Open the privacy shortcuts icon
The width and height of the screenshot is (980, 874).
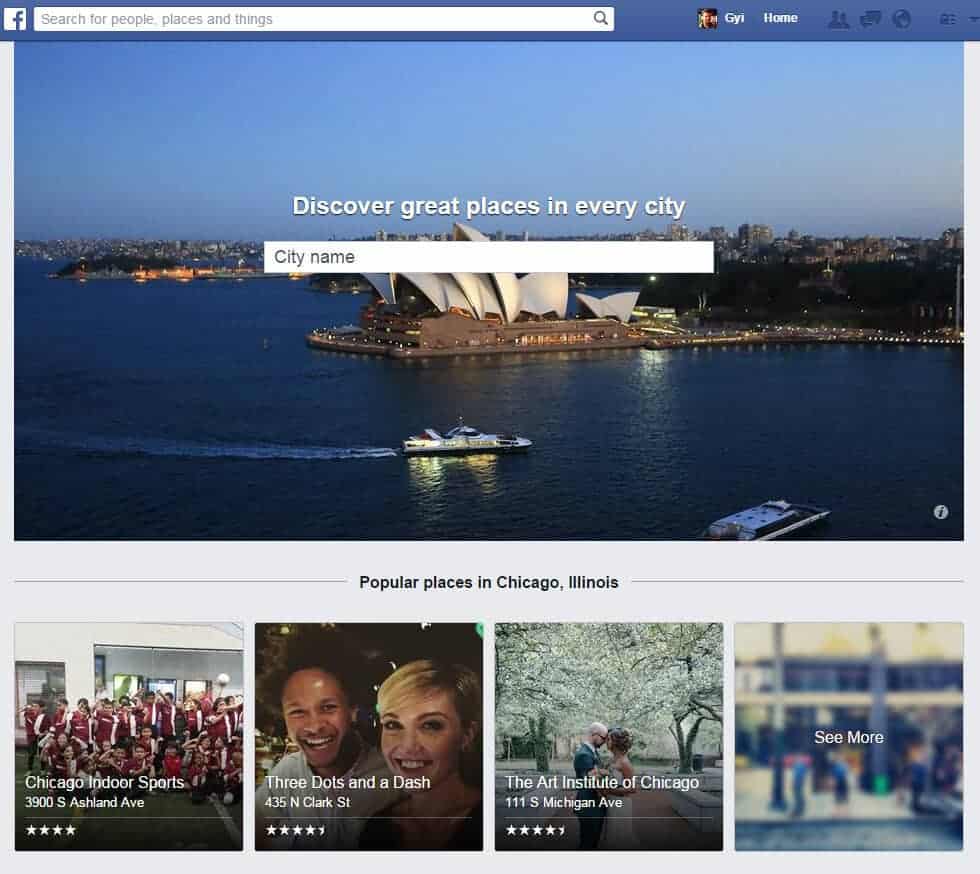(948, 19)
